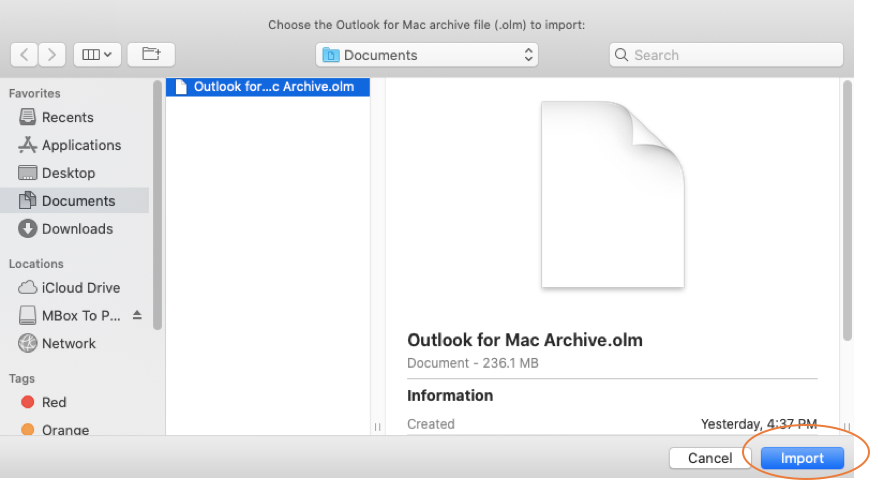Go back with the left chevron button

tap(24, 54)
